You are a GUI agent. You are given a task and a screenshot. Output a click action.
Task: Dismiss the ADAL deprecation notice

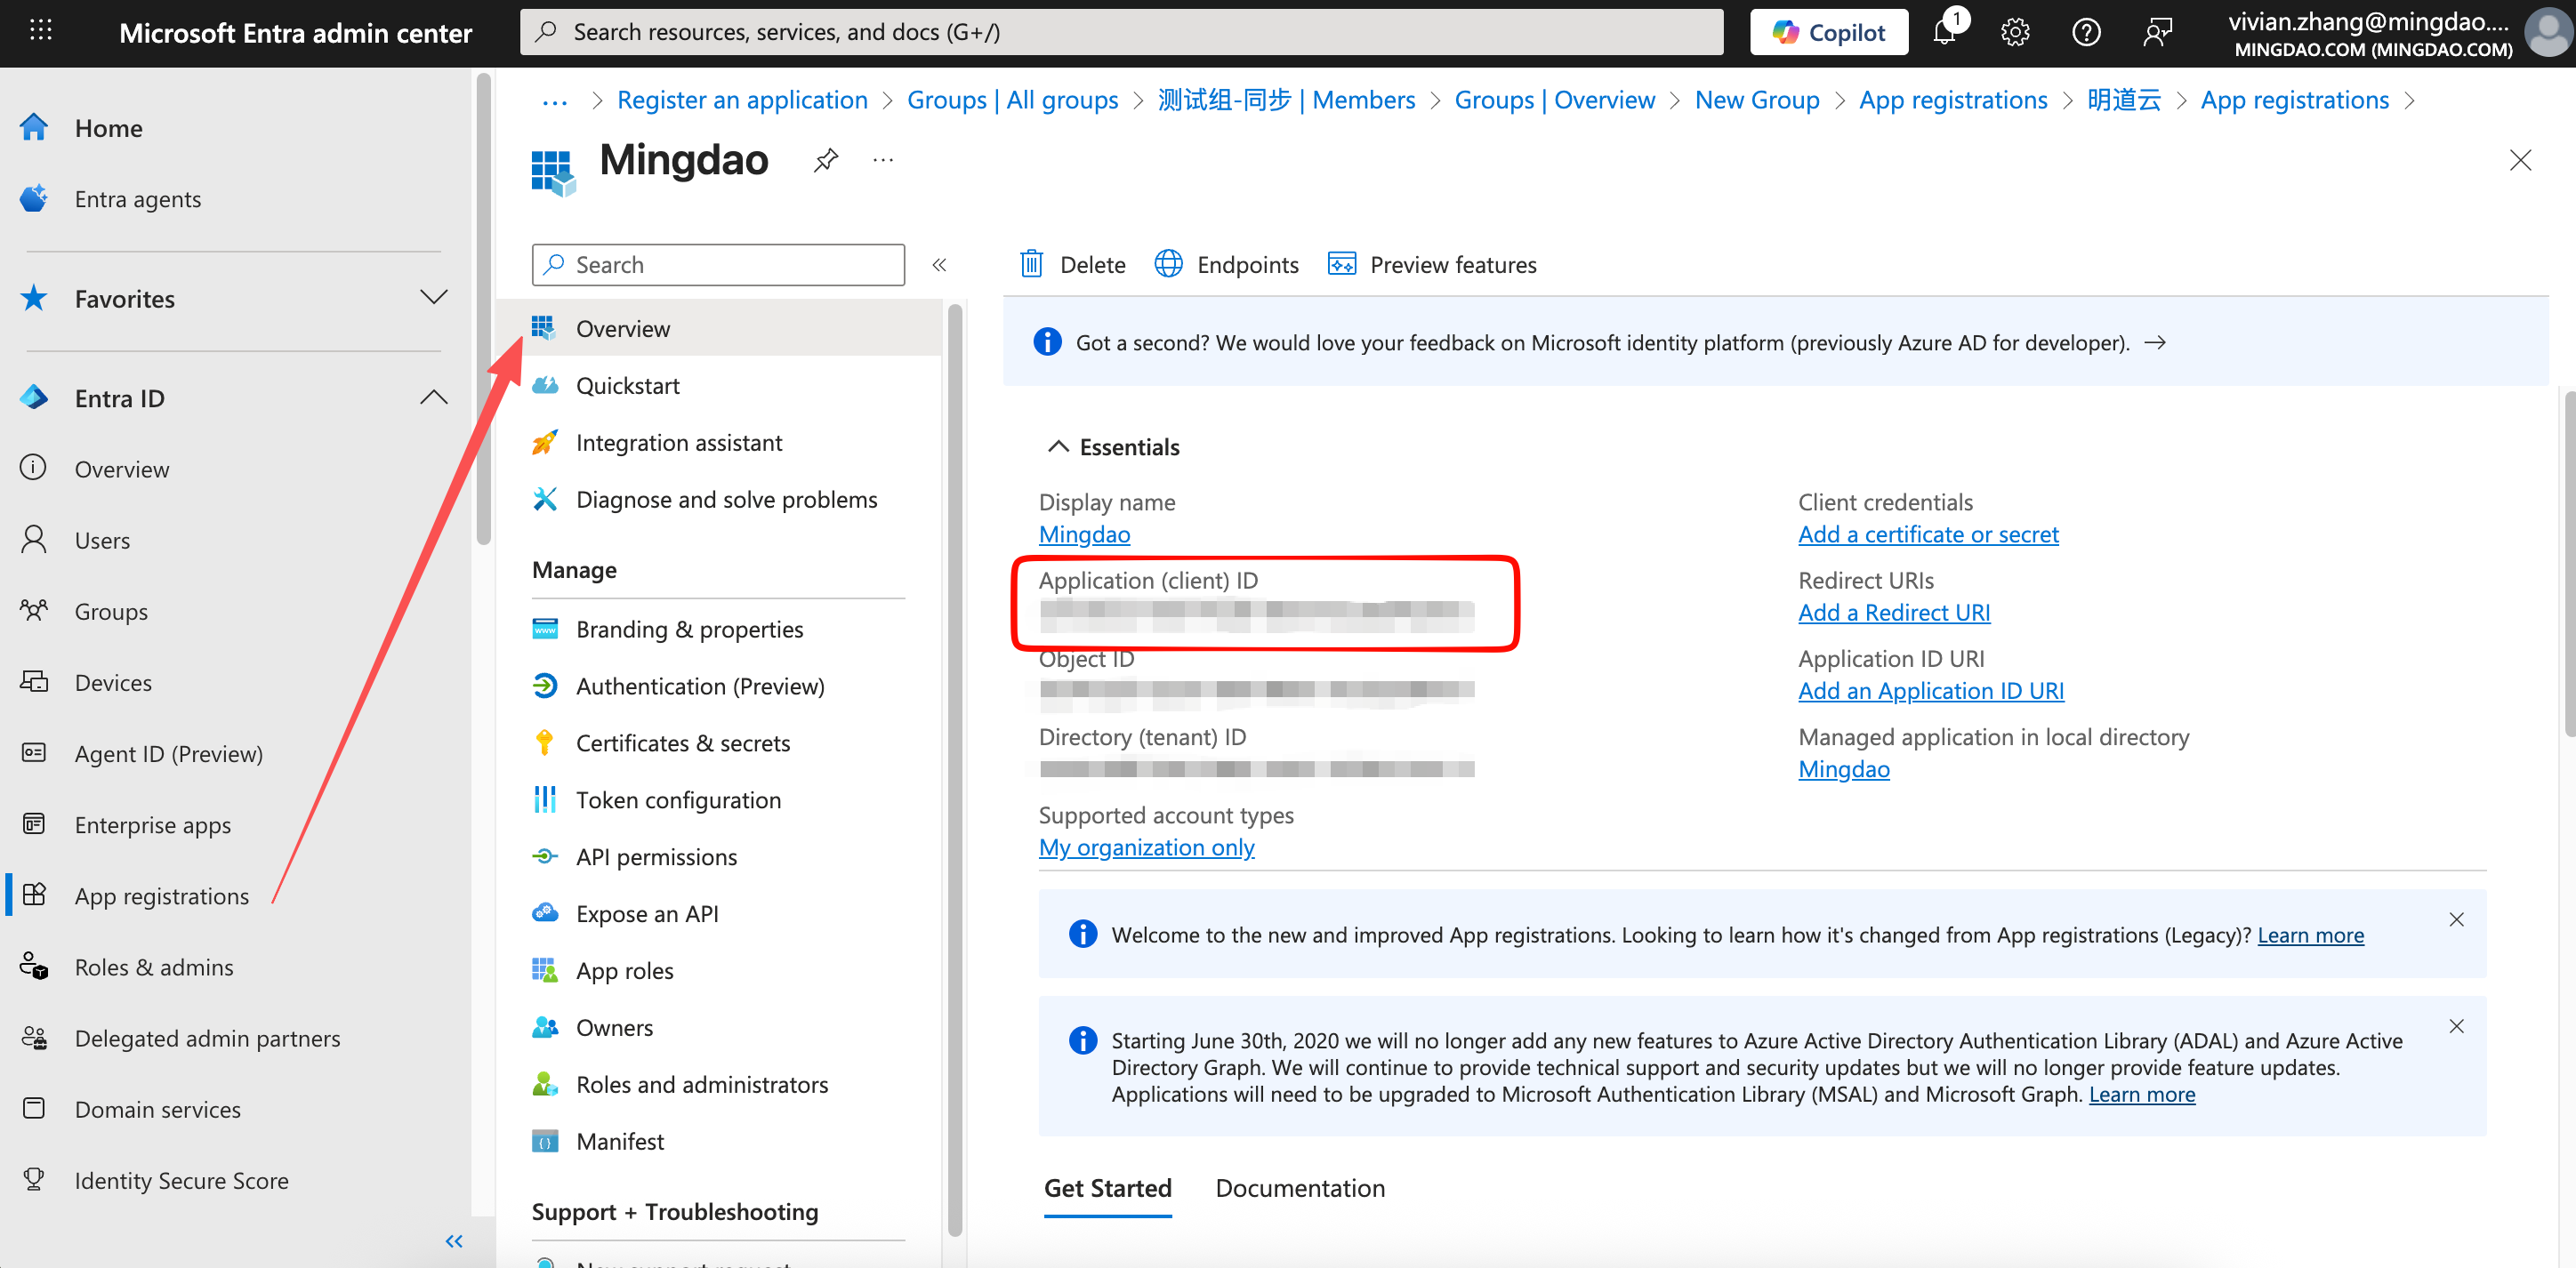coord(2456,1026)
